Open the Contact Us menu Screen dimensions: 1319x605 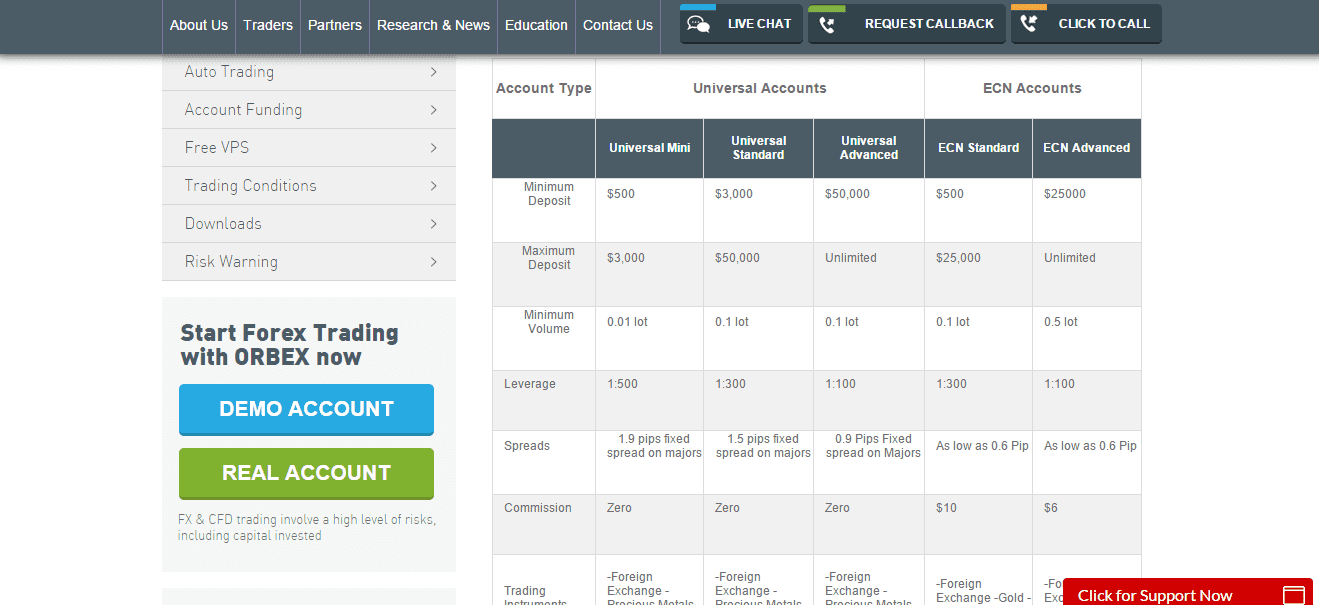pos(618,25)
